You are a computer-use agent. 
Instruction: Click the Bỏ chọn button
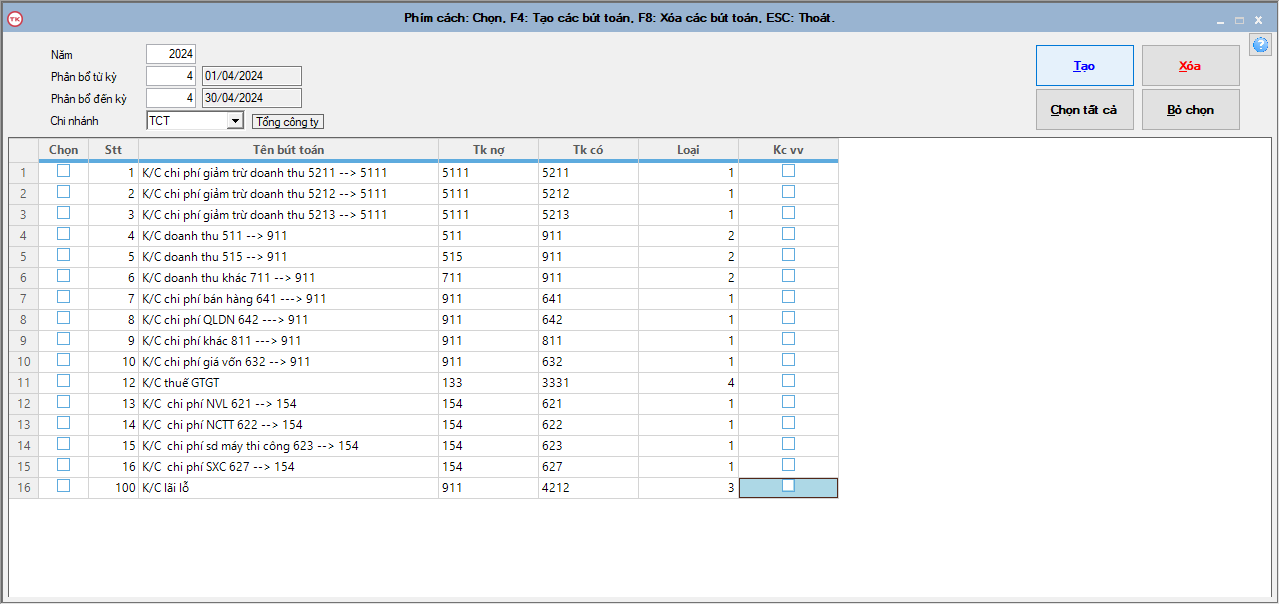1190,110
